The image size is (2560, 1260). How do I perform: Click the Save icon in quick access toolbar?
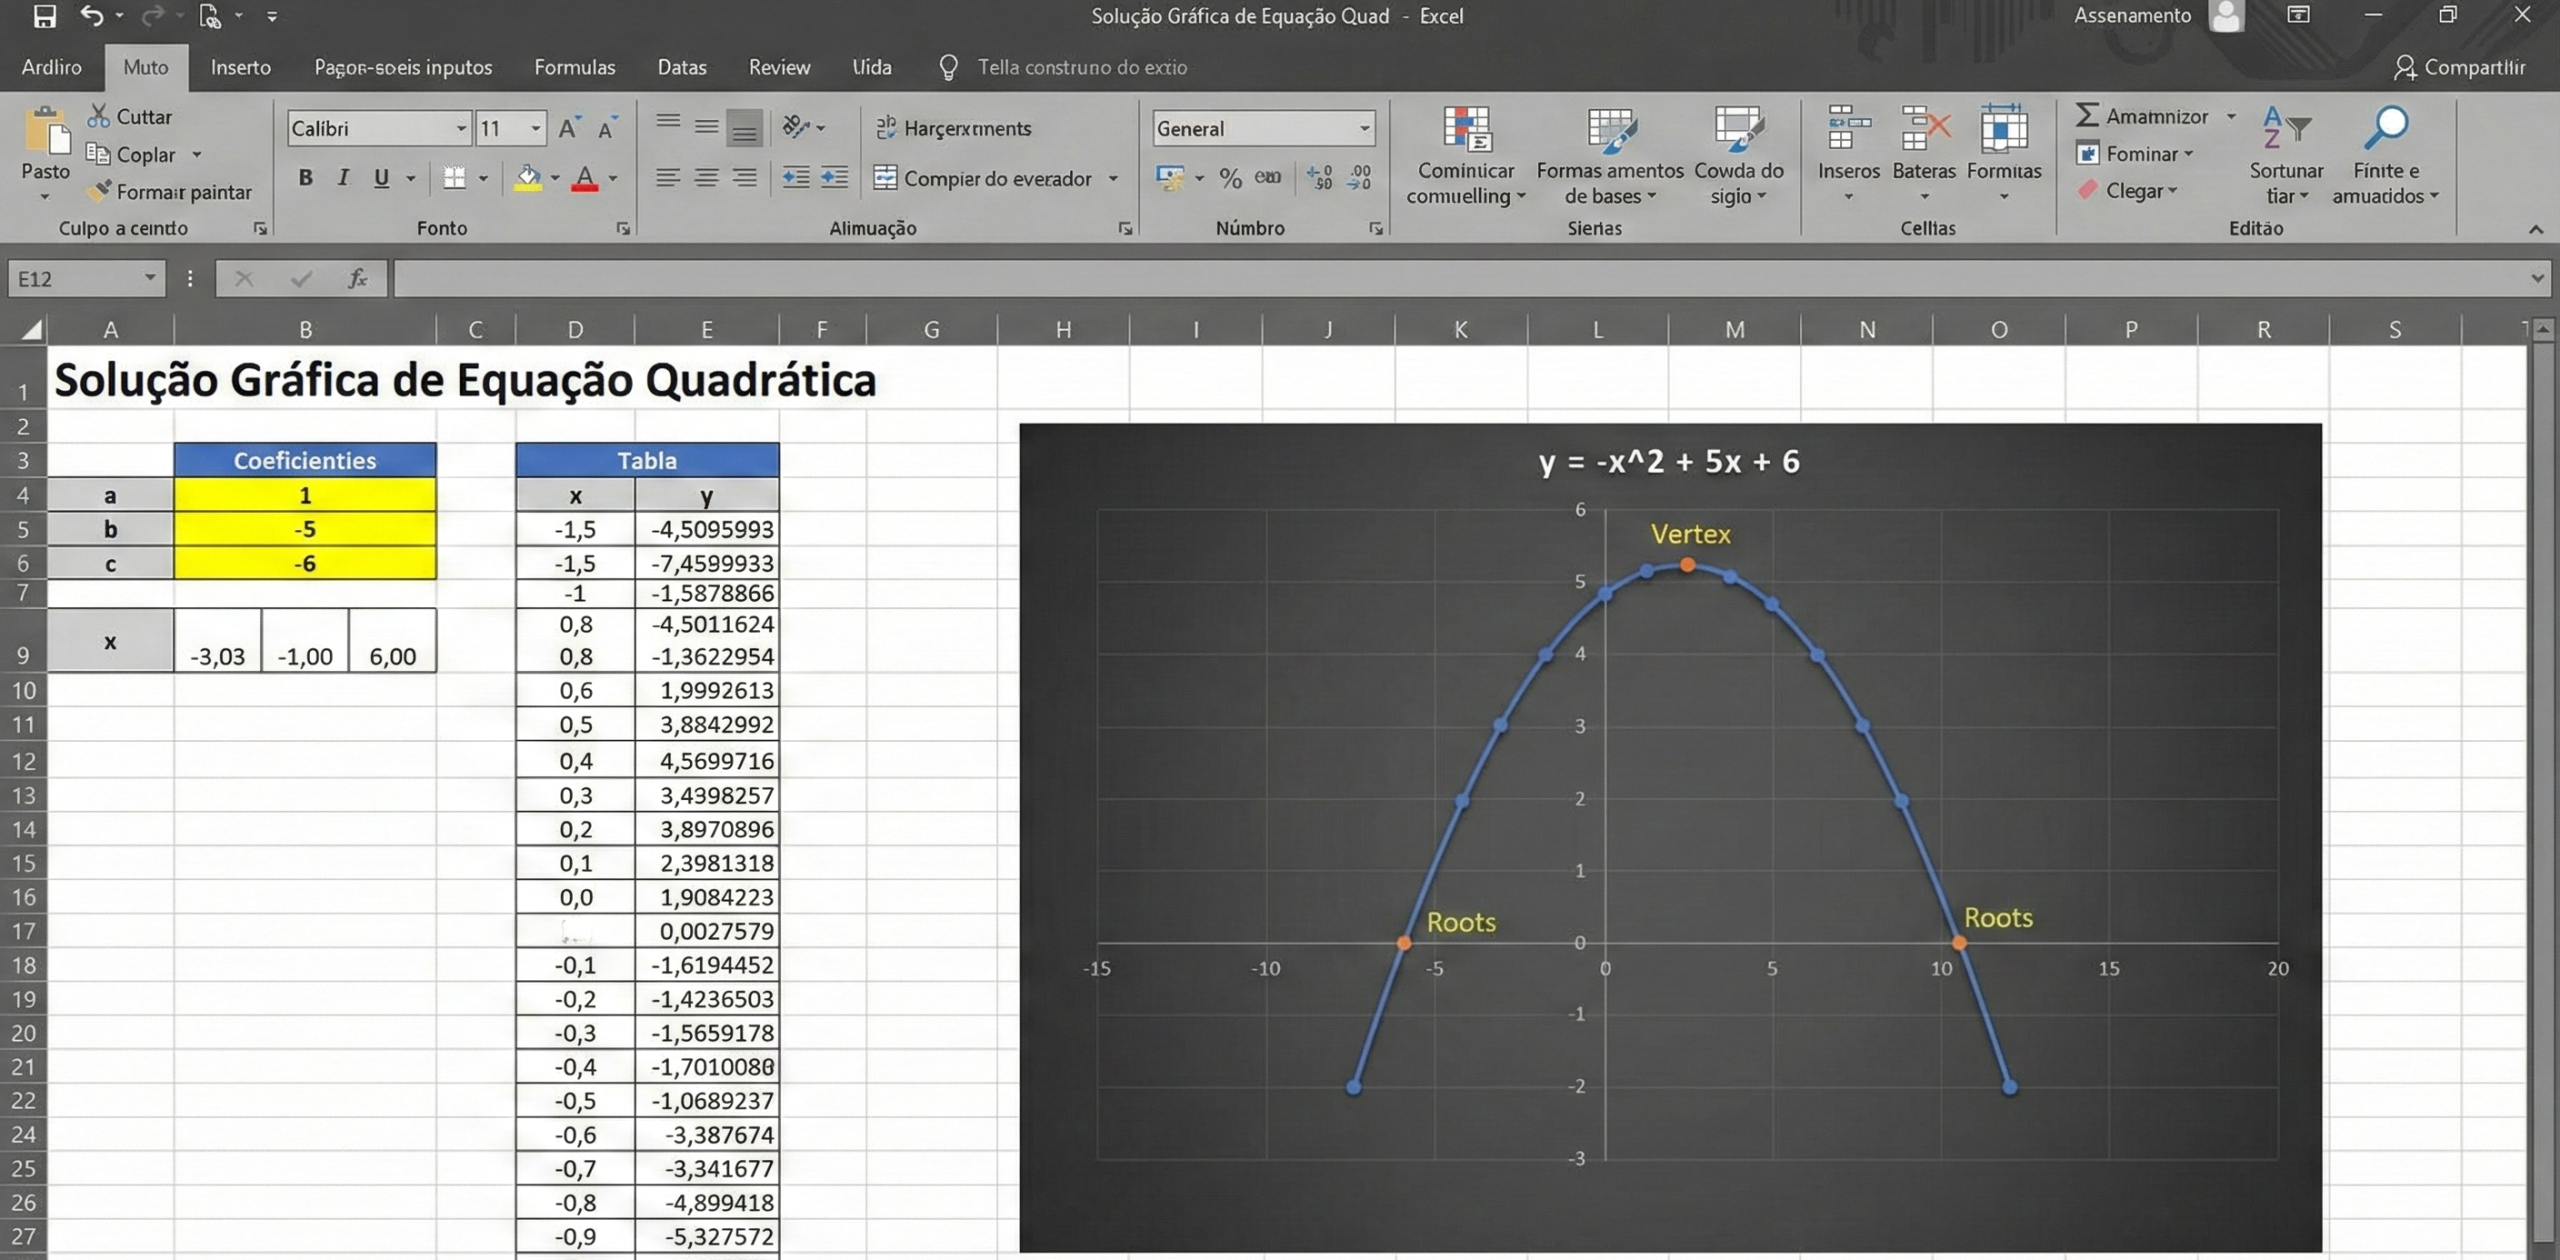pyautogui.click(x=45, y=15)
